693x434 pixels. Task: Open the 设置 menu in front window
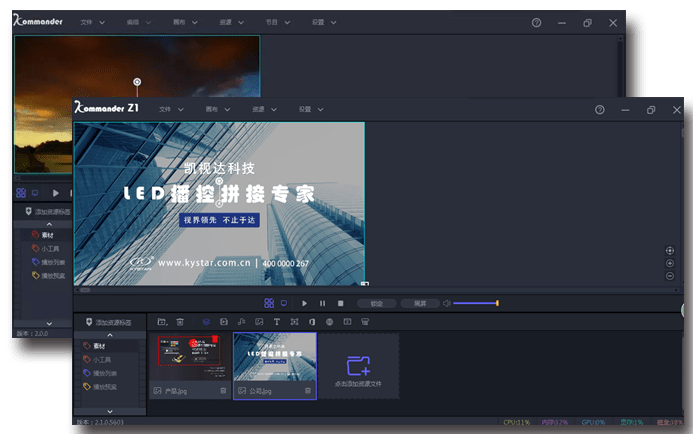(x=310, y=108)
